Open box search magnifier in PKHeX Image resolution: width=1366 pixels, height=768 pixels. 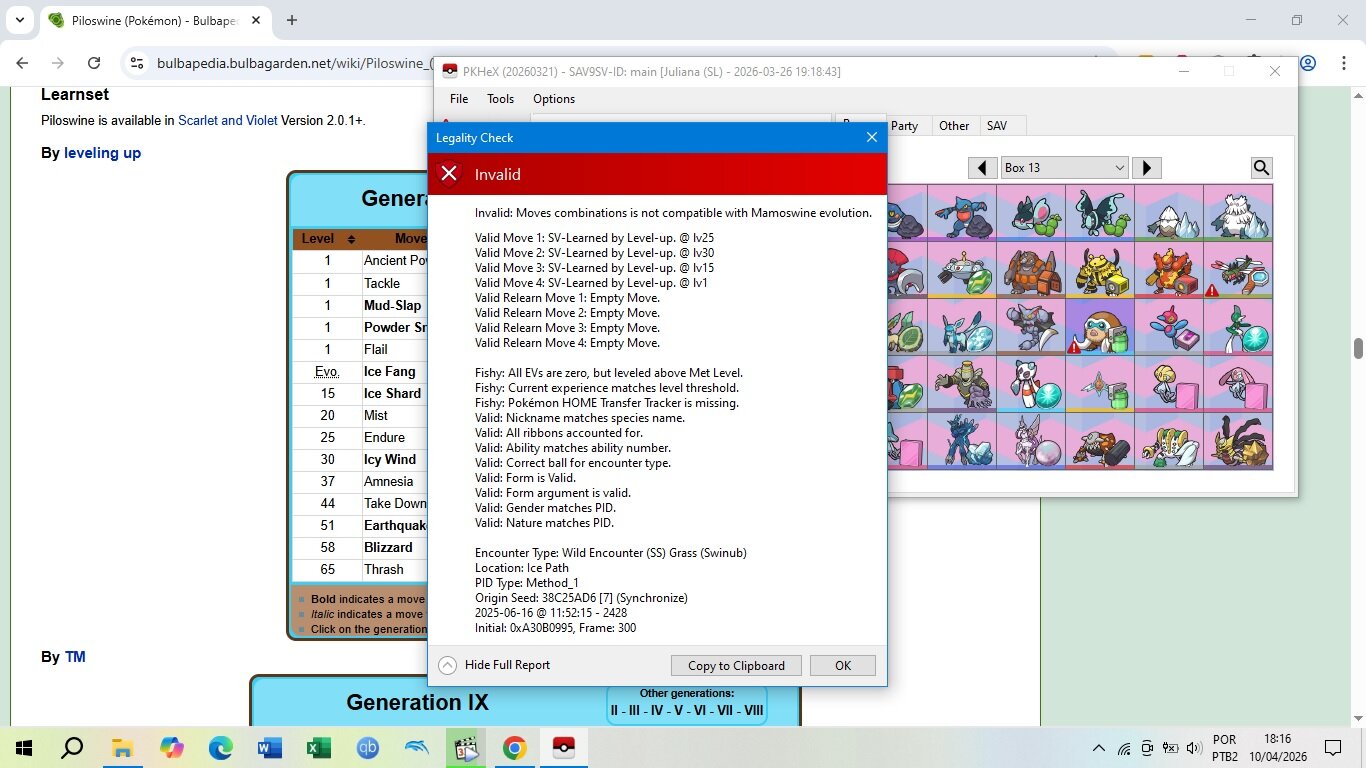coord(1261,168)
